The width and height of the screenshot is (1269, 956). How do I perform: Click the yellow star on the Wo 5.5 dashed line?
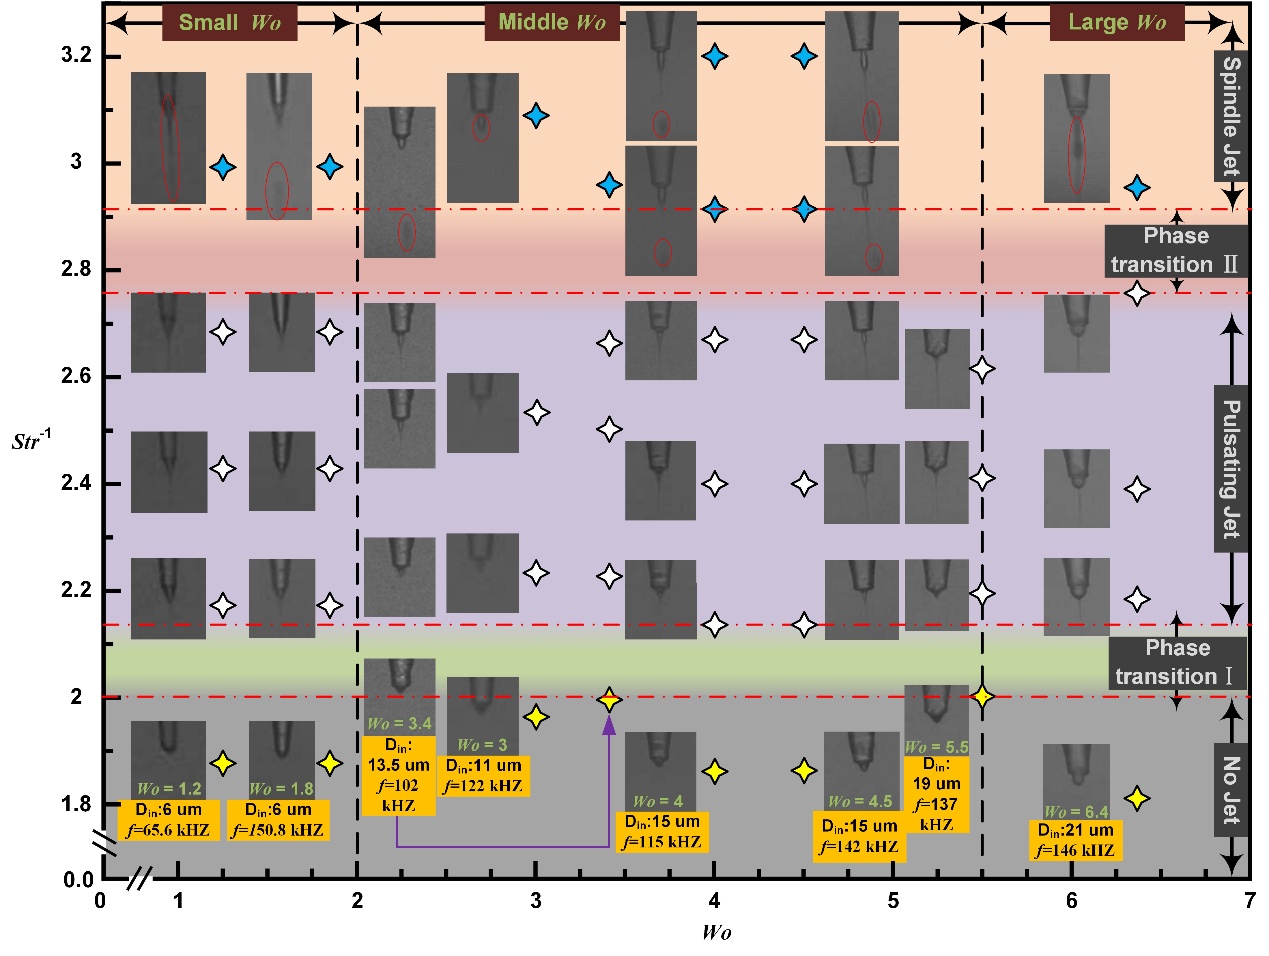point(983,696)
